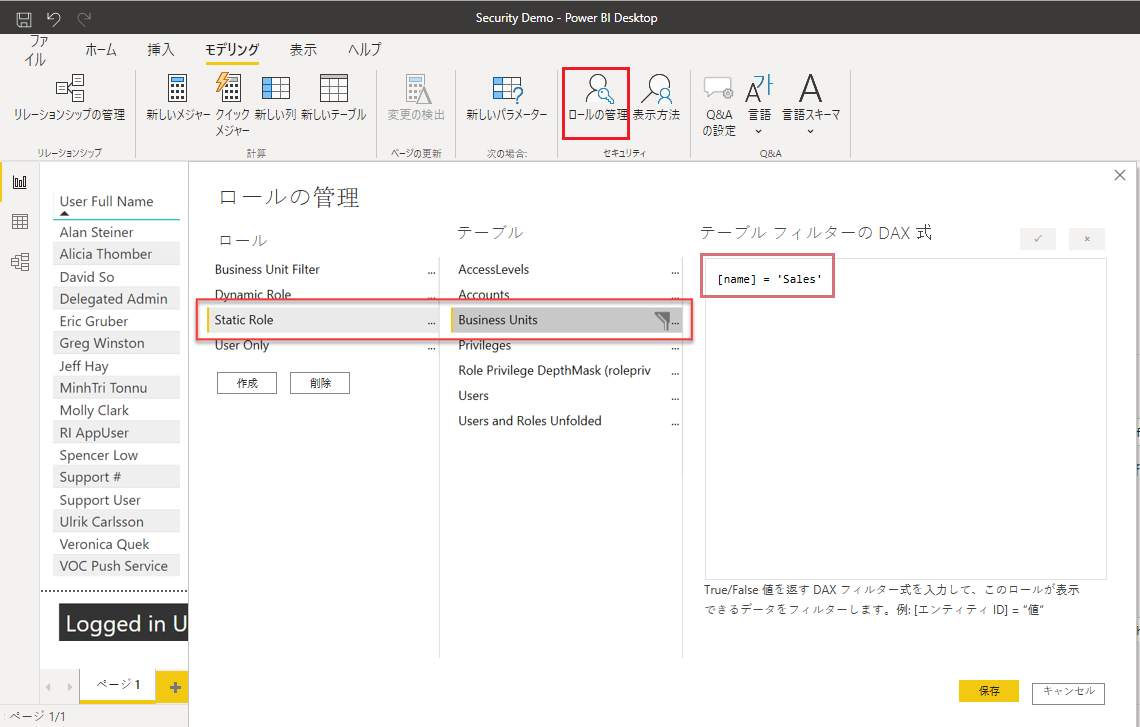Viewport: 1140px width, 727px height.
Task: Open options for Users and Roles Unfolded
Action: point(675,422)
